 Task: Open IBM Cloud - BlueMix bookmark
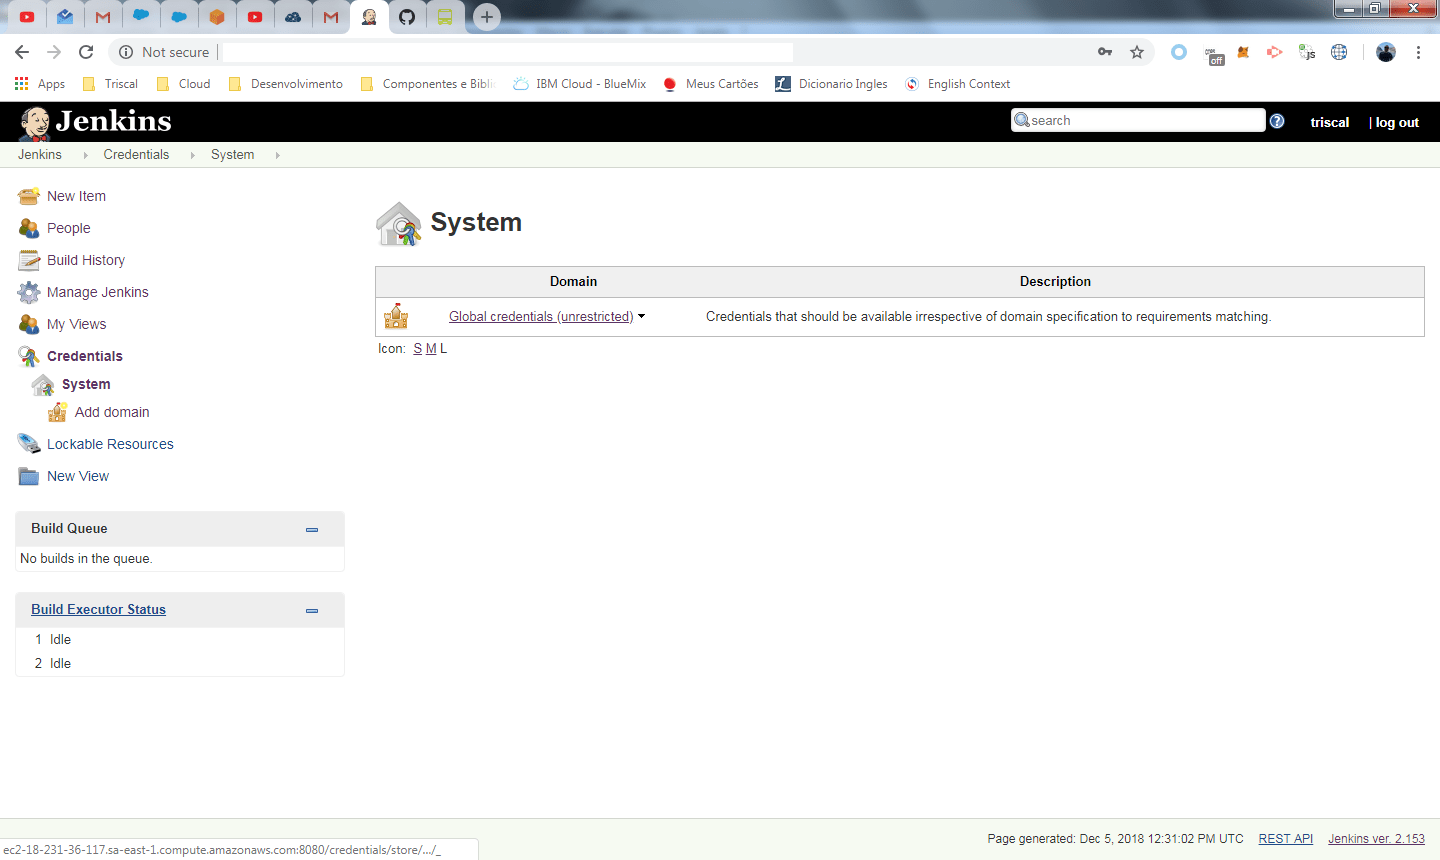pyautogui.click(x=580, y=84)
